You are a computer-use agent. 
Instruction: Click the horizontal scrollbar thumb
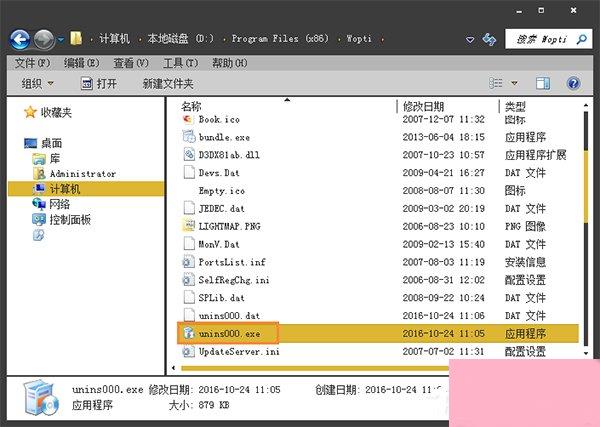315,368
